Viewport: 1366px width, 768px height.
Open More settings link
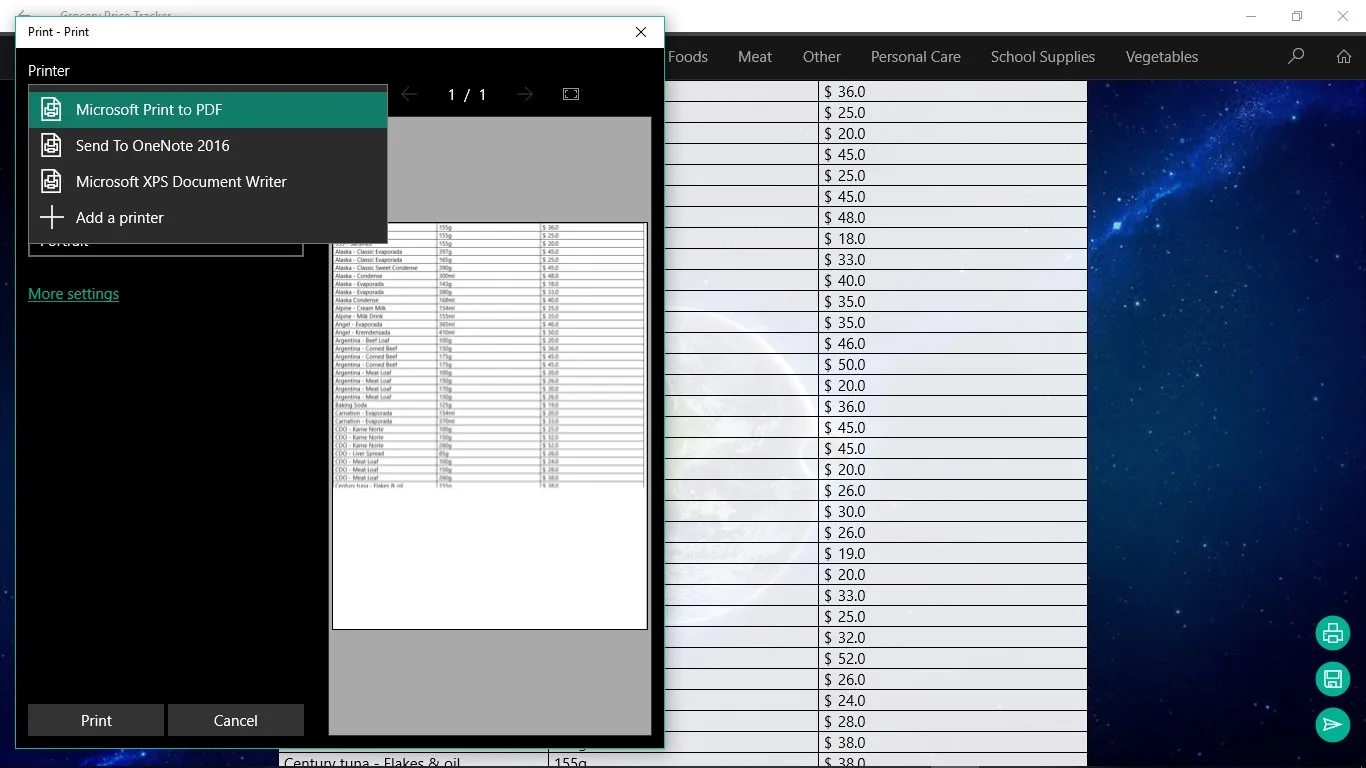pos(73,294)
